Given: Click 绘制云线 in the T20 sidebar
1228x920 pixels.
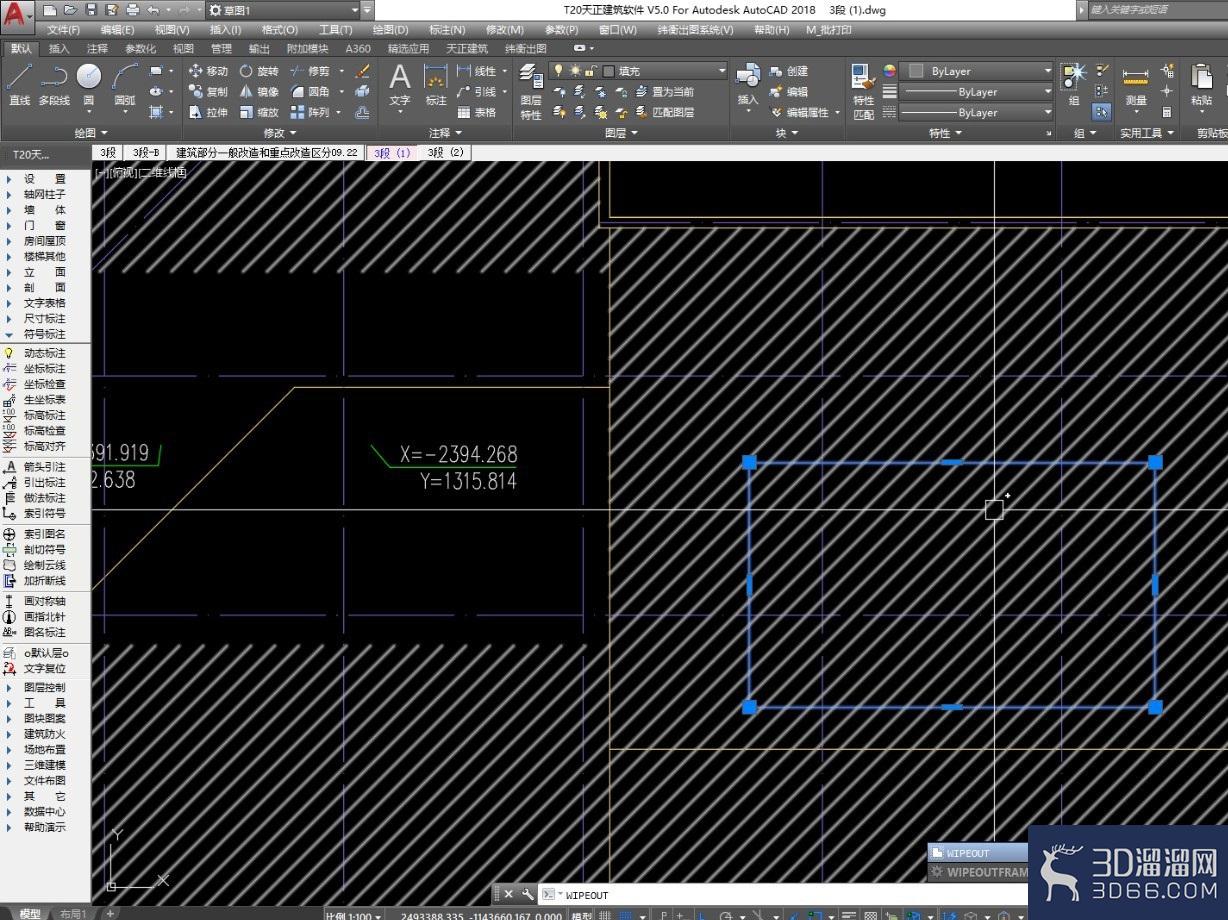Looking at the screenshot, I should (x=45, y=565).
